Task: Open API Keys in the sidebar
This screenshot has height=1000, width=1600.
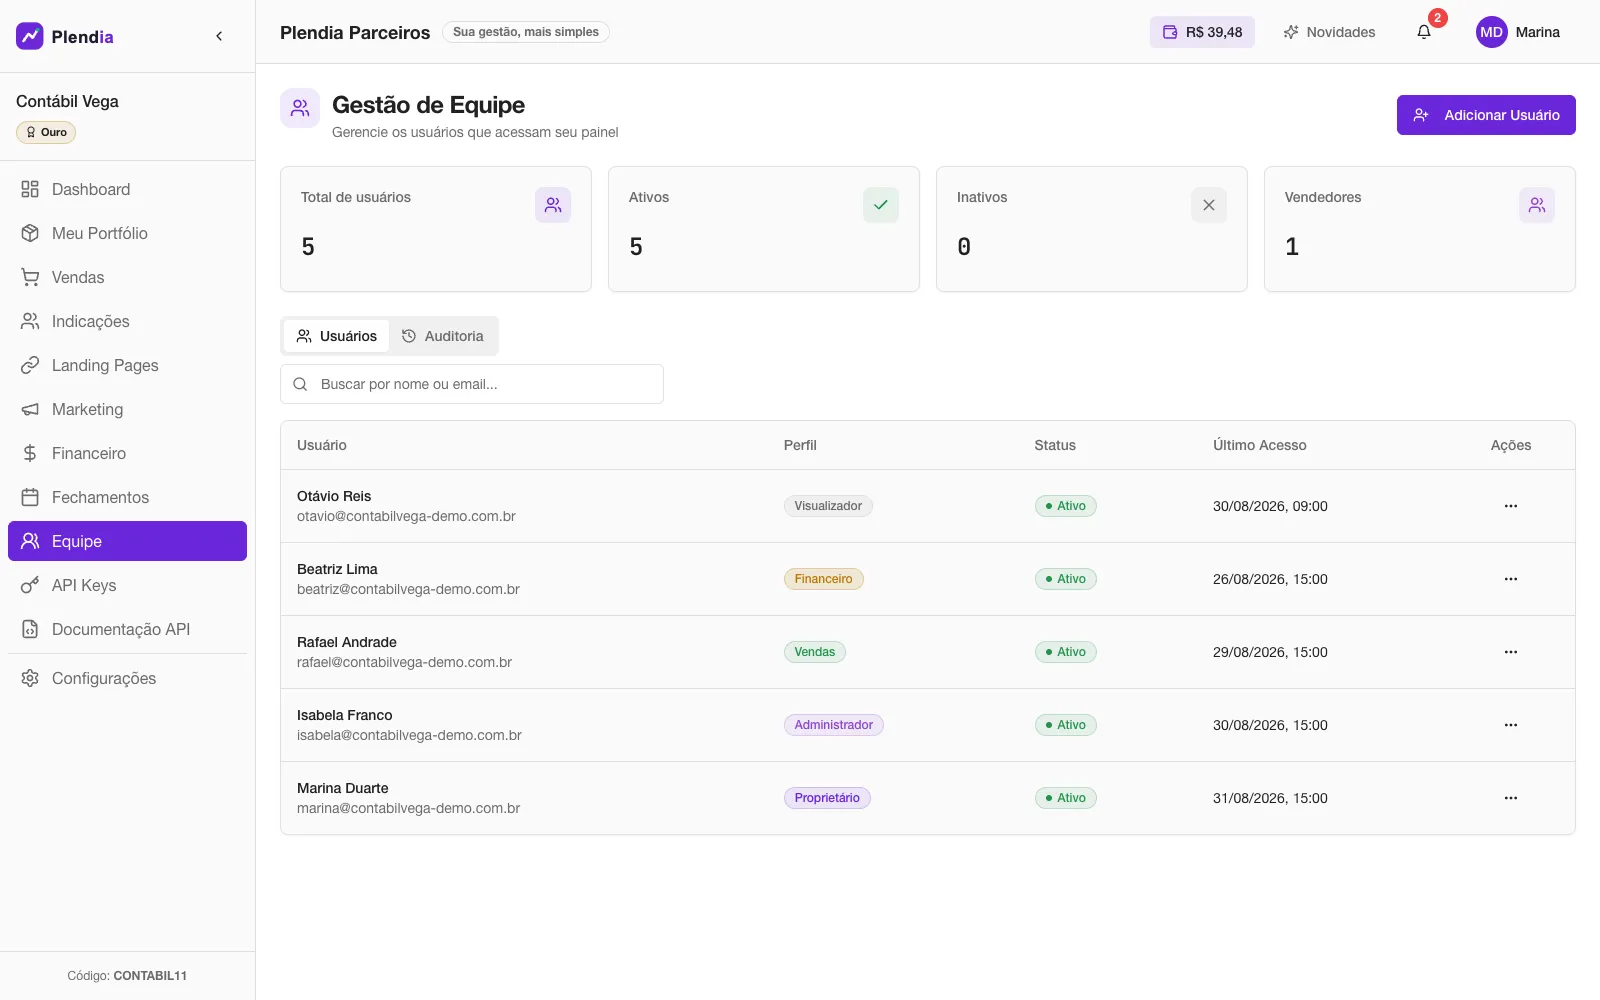Action: tap(127, 585)
